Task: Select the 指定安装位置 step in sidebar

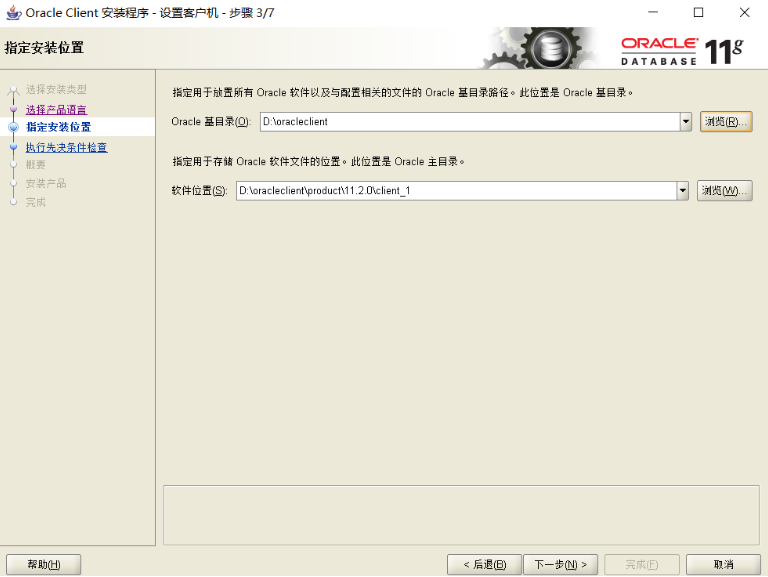Action: [58, 127]
